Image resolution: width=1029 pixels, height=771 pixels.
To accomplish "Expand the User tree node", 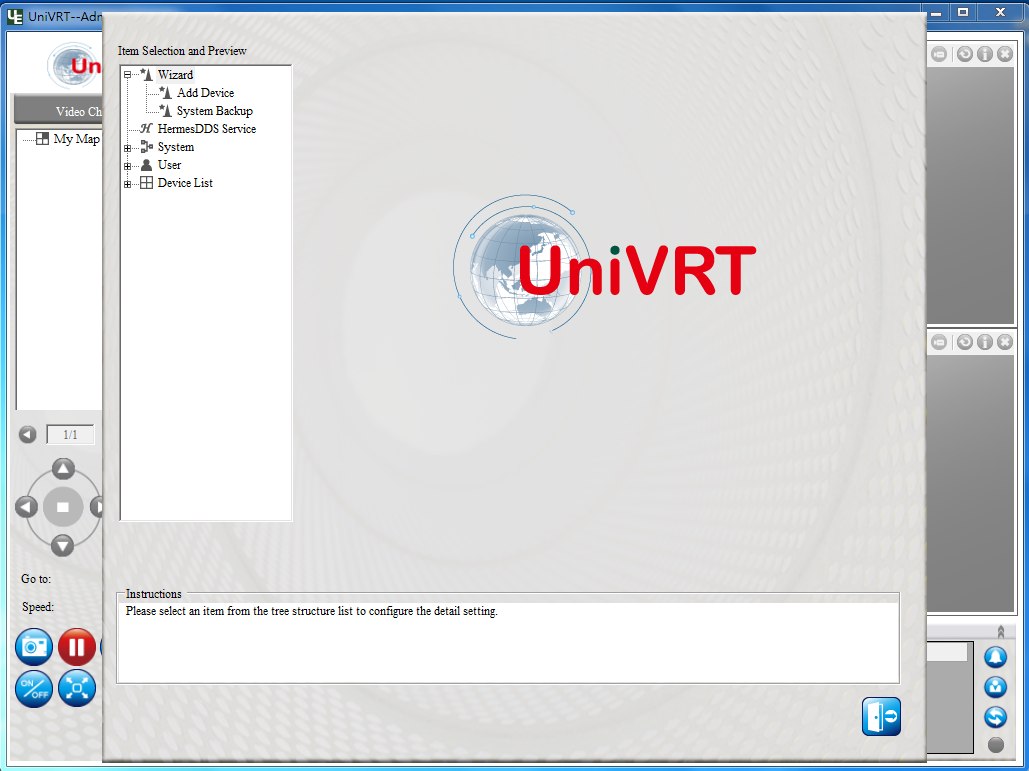I will (x=127, y=166).
